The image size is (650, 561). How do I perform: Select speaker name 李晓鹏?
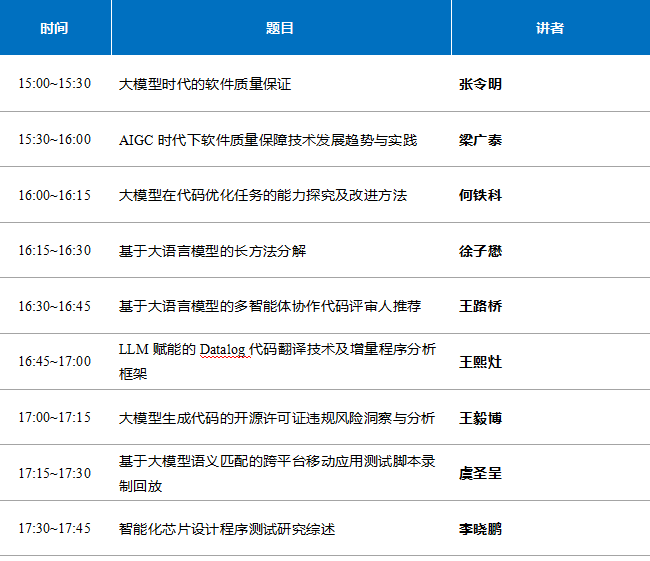(480, 528)
